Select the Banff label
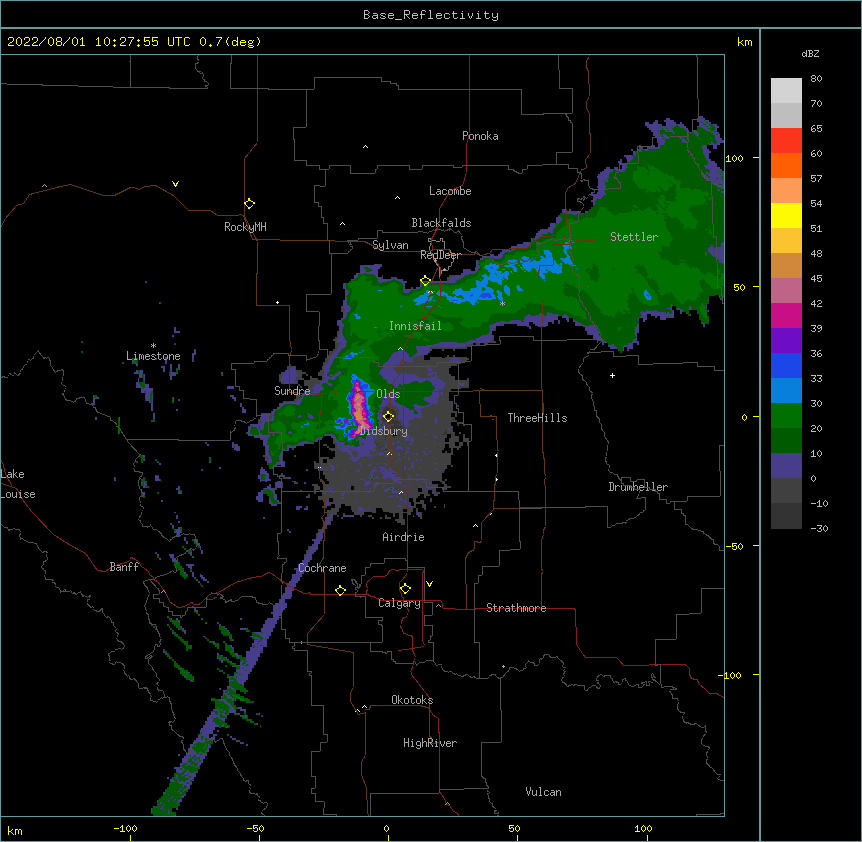The image size is (862, 842). coord(124,567)
